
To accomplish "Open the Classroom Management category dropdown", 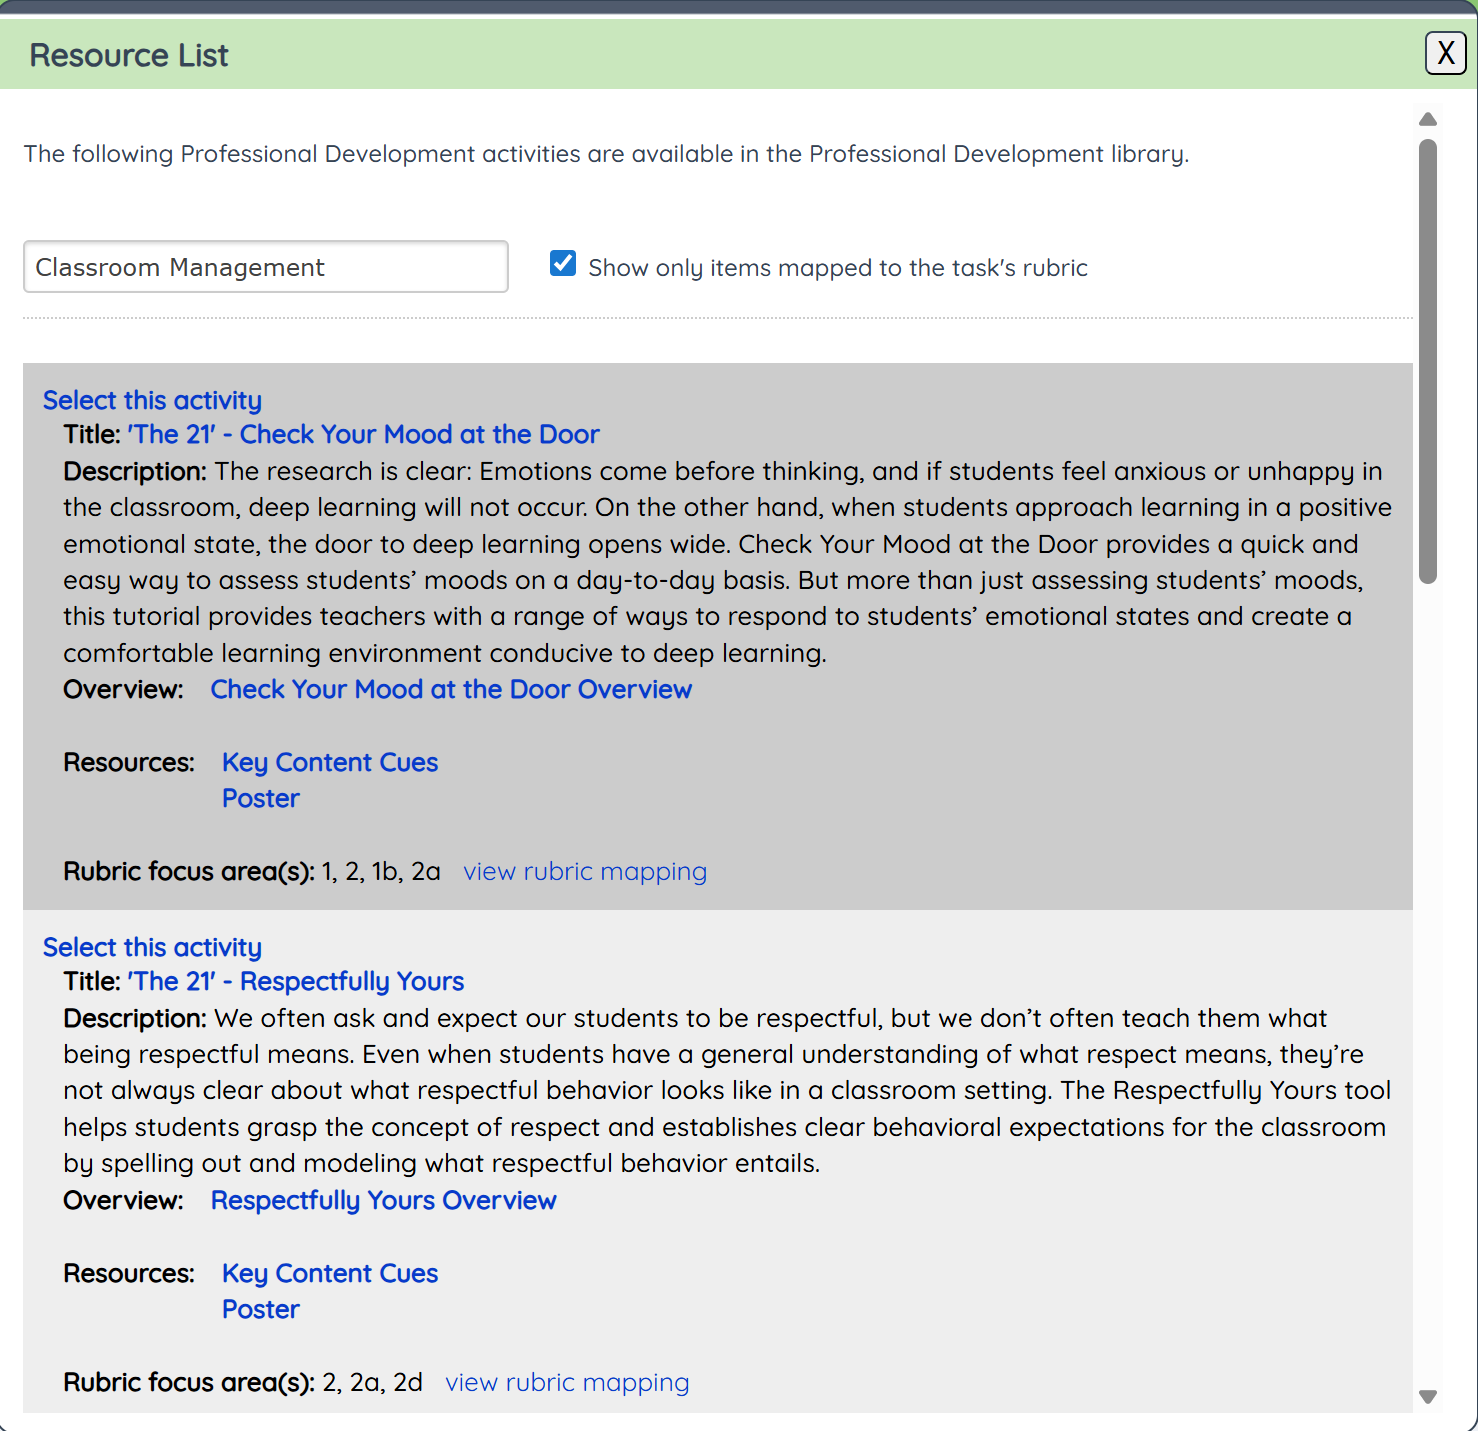I will [x=266, y=266].
